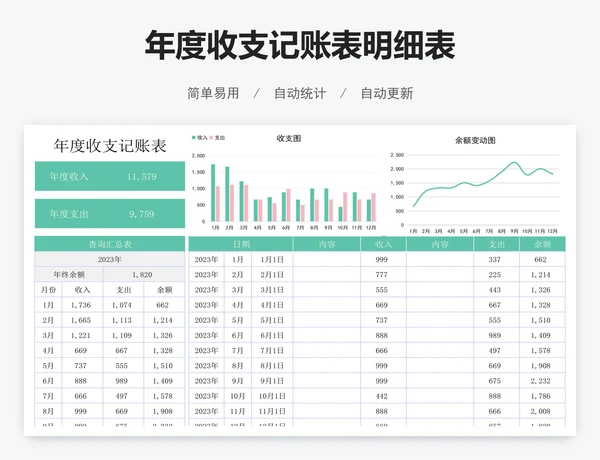Click the pink 10月 expense bar in 收支图

click(x=345, y=207)
